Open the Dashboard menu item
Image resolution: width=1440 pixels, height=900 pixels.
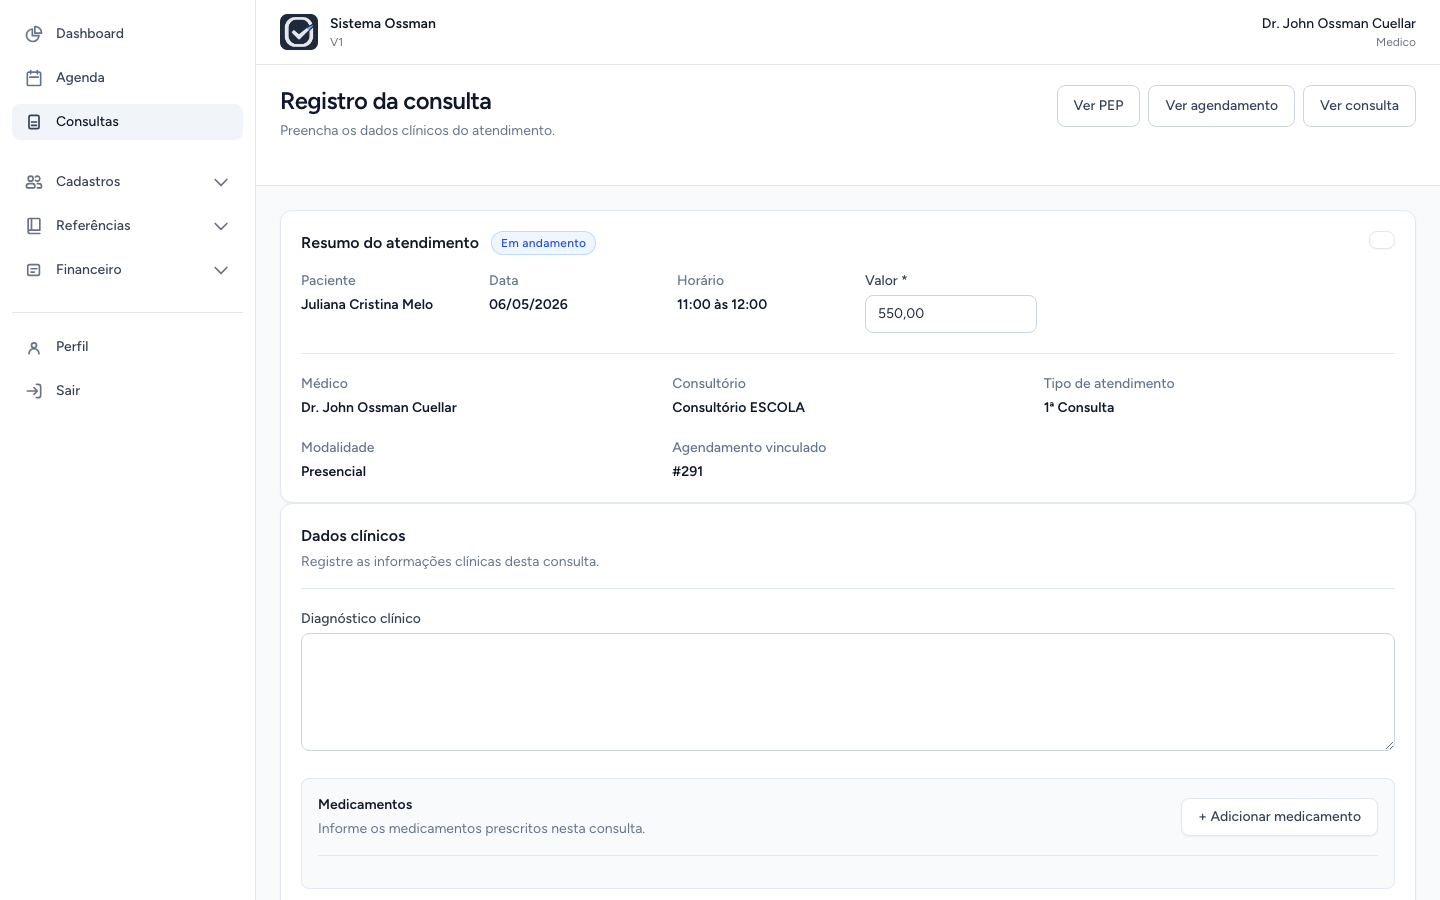(127, 34)
